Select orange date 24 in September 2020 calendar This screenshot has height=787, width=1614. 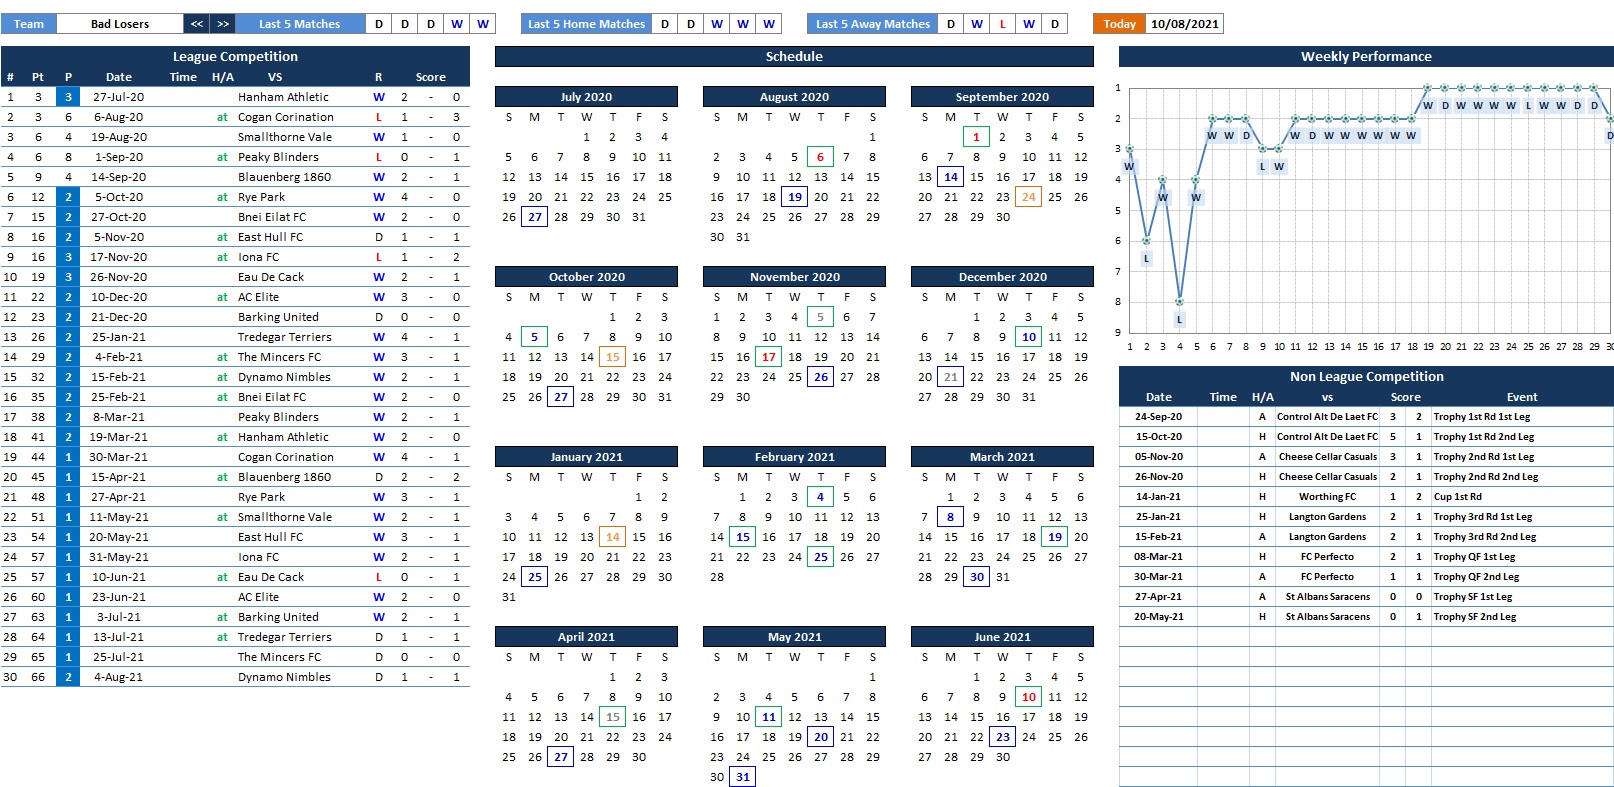1028,197
